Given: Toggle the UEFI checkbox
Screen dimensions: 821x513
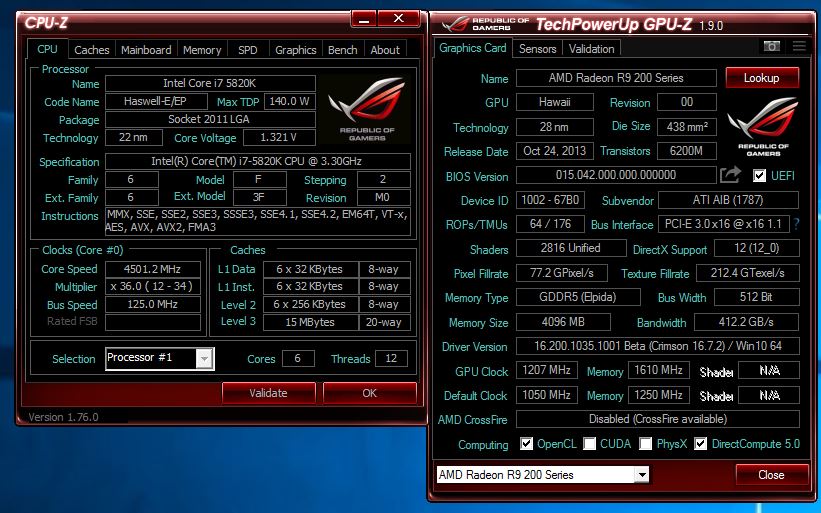Looking at the screenshot, I should tap(759, 175).
